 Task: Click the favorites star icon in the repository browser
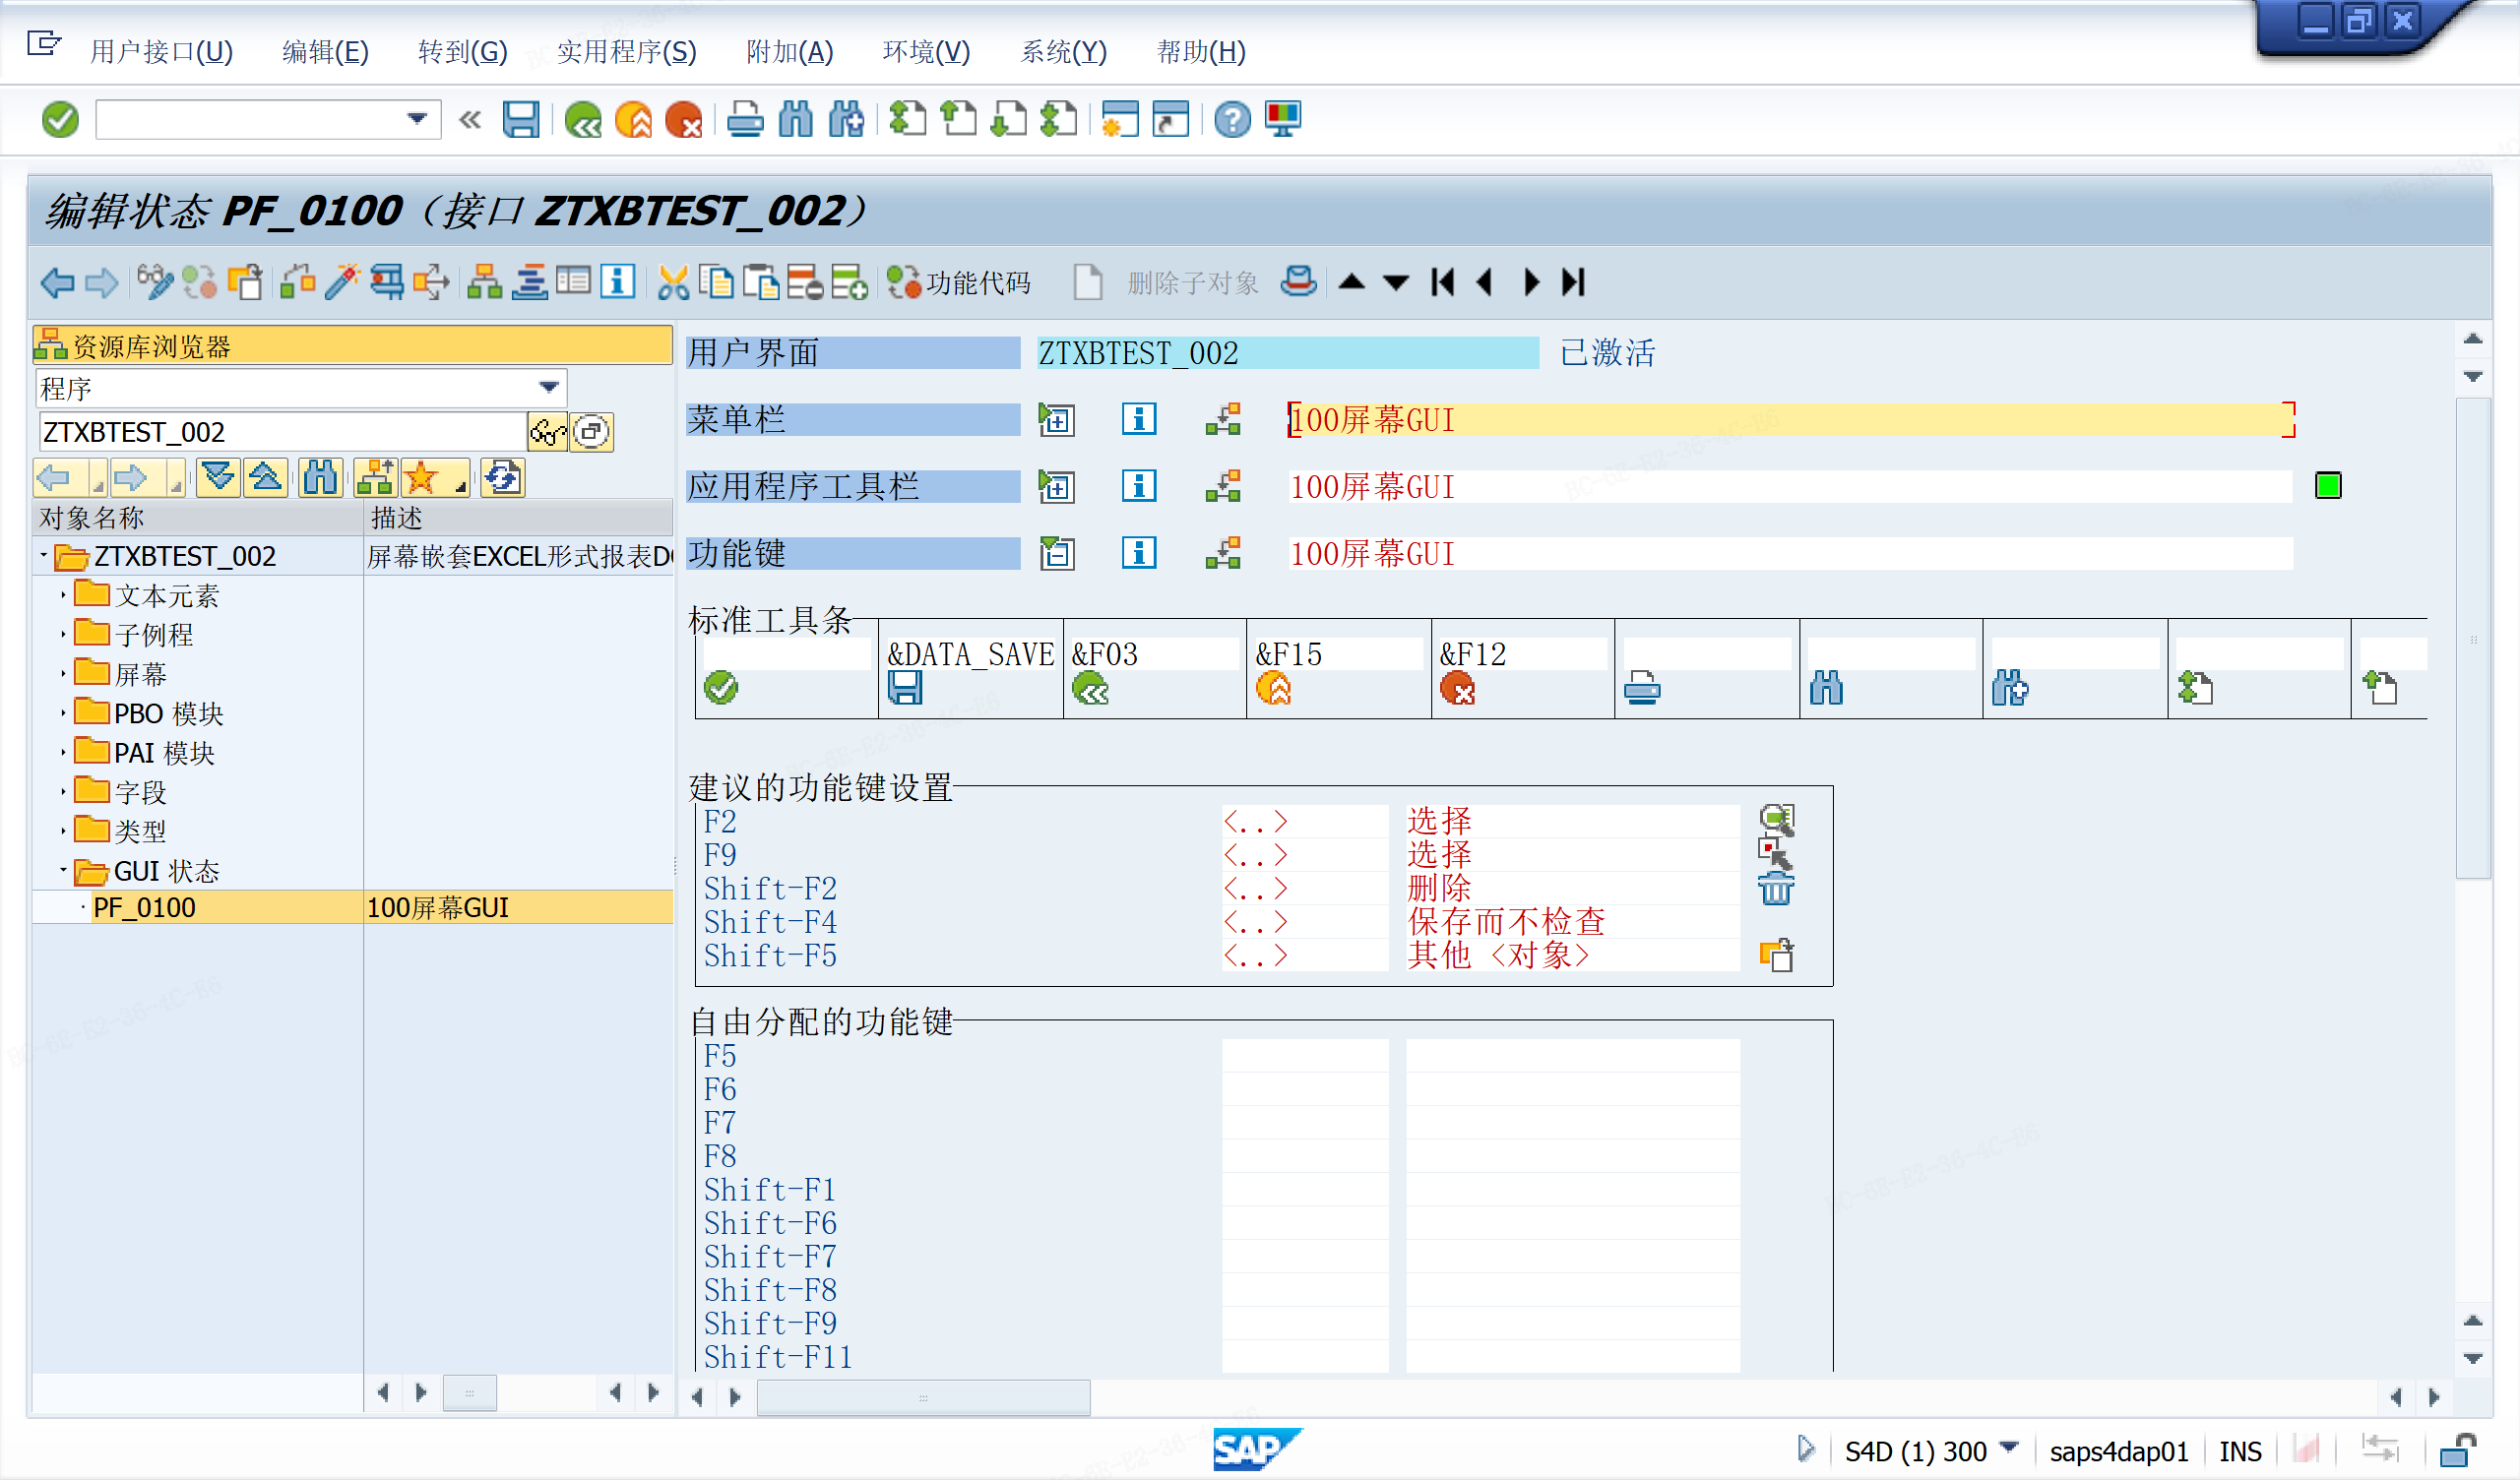[423, 478]
